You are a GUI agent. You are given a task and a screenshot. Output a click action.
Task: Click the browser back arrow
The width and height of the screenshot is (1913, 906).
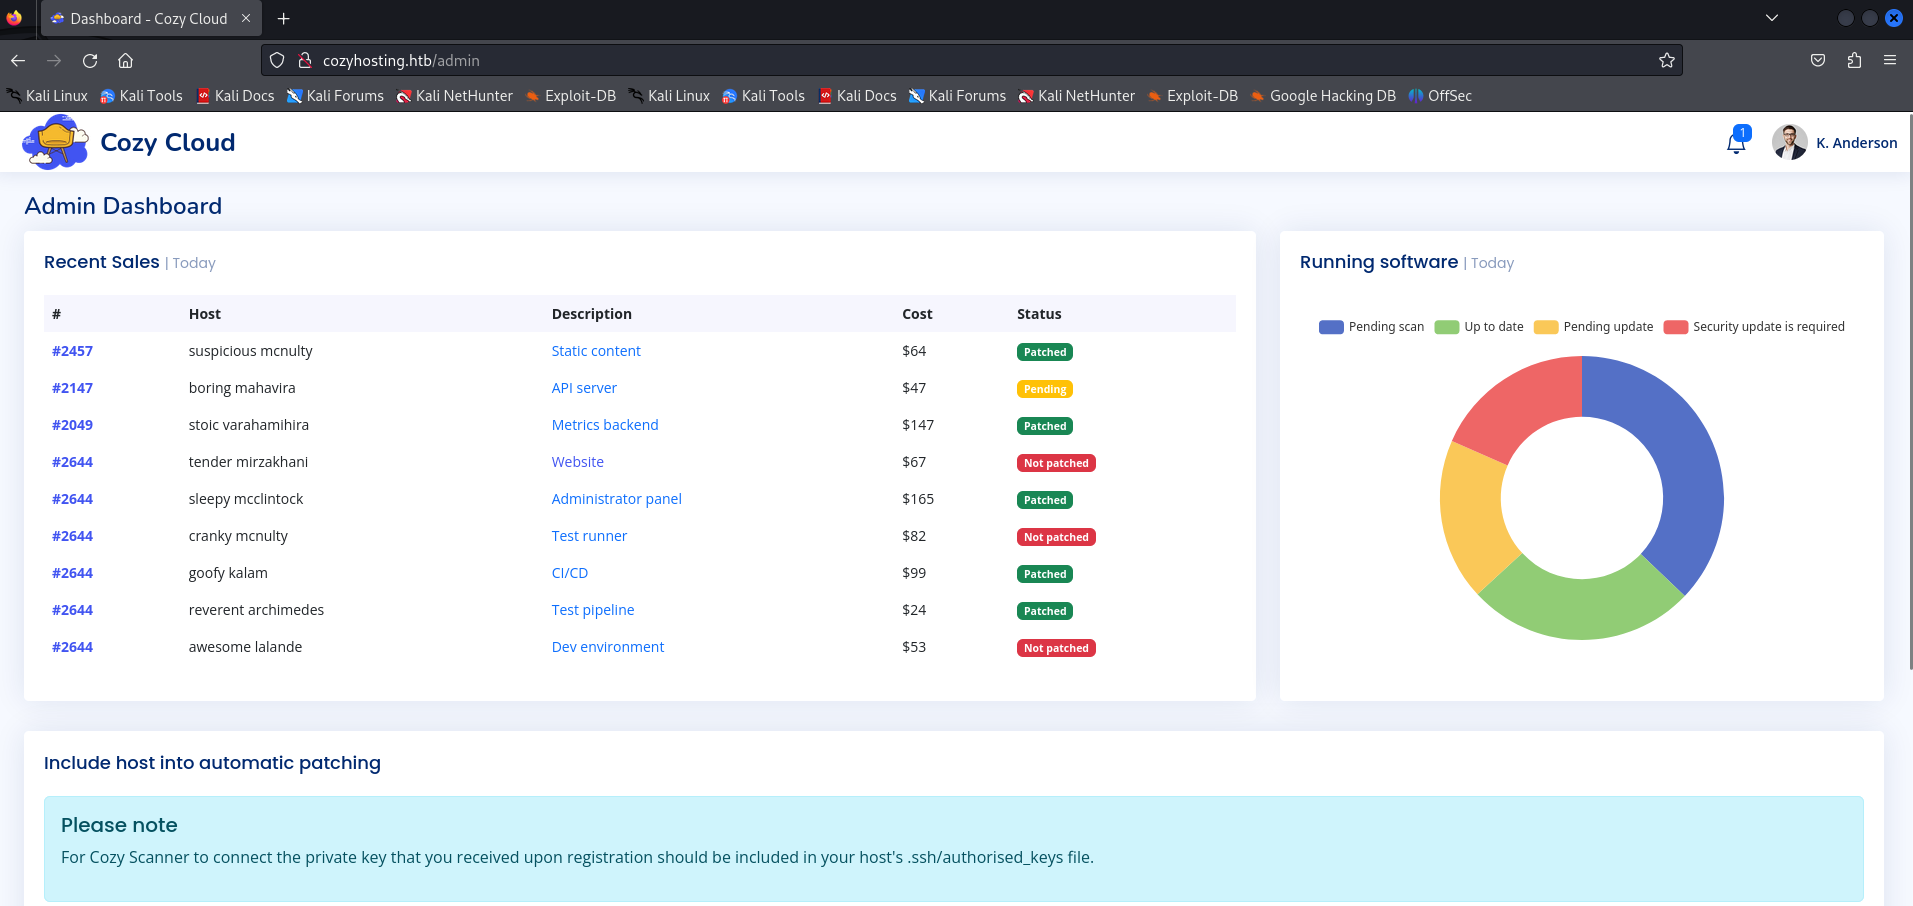click(18, 61)
